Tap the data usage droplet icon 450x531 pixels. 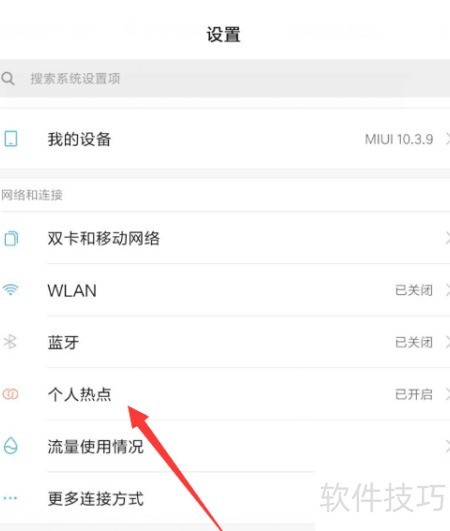10,446
